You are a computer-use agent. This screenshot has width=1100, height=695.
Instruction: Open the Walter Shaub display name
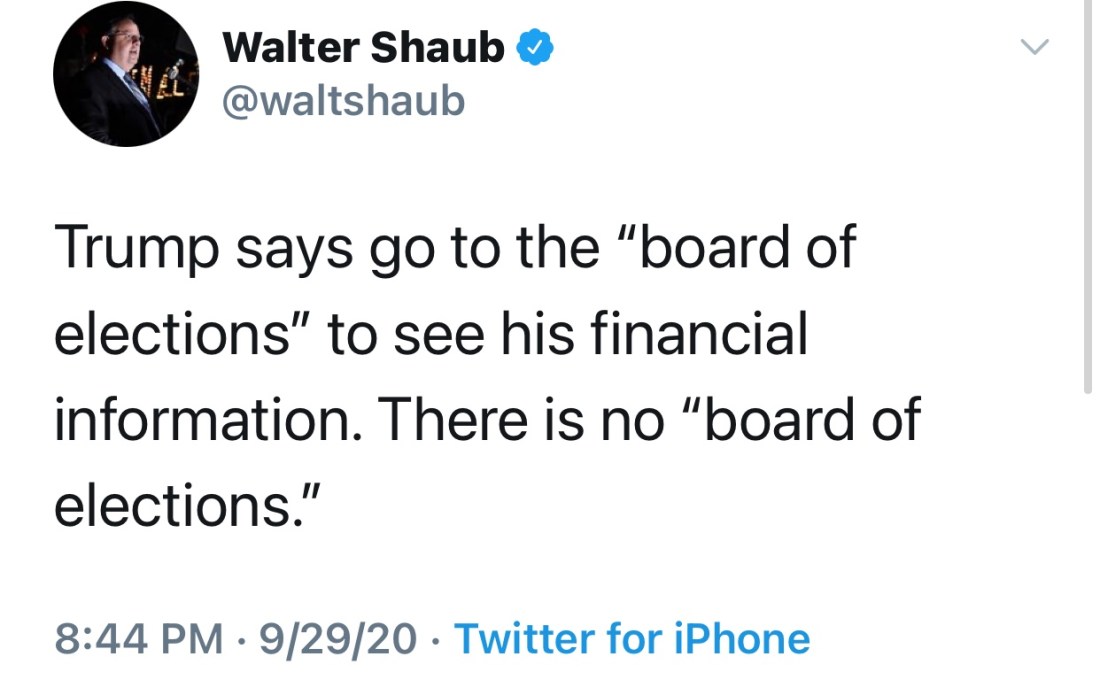pyautogui.click(x=363, y=47)
